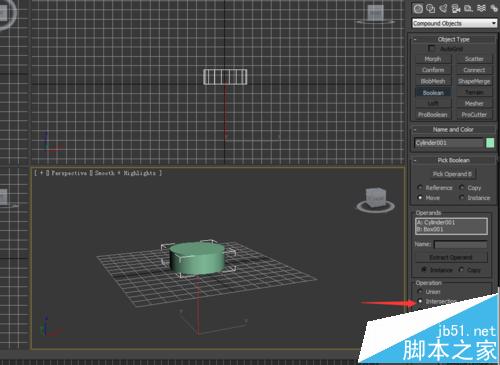Open the Perspective viewport label menu
Image resolution: width=500 pixels, height=365 pixels.
[69, 173]
